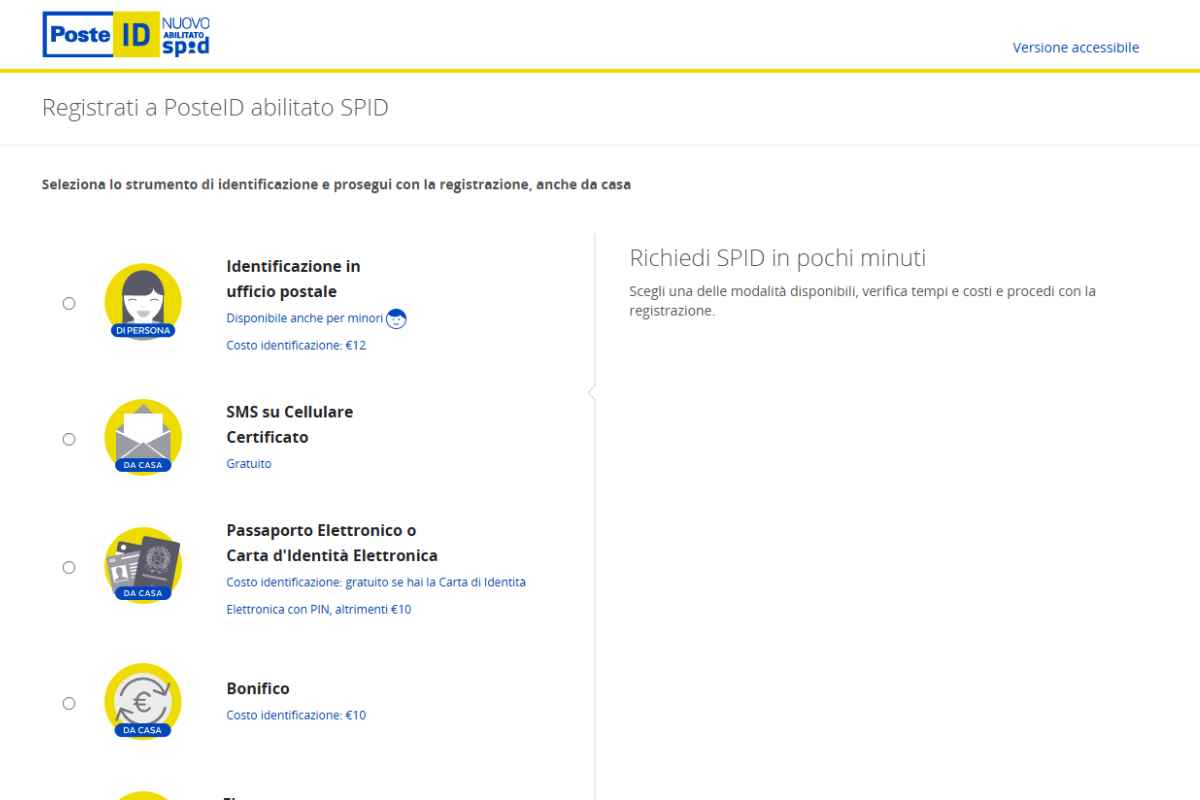Screen dimensions: 1200x800
Task: Click the partially visible icon at page bottom
Action: coord(143,793)
